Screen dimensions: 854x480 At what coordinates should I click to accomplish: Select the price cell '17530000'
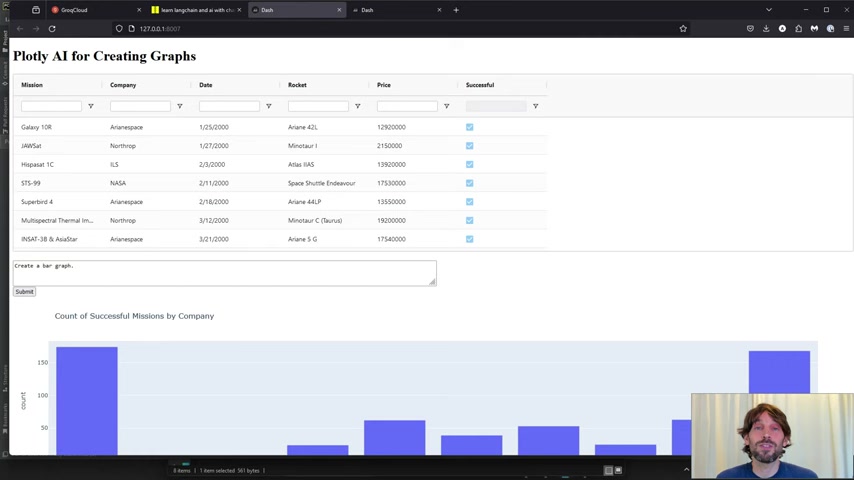coord(391,183)
